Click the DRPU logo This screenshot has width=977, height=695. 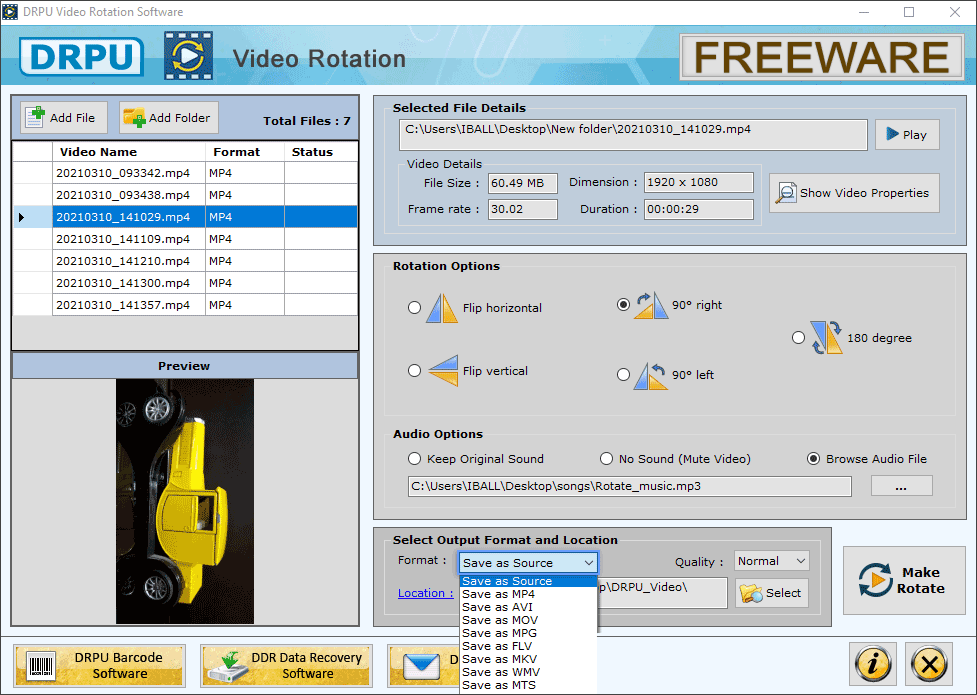[82, 57]
